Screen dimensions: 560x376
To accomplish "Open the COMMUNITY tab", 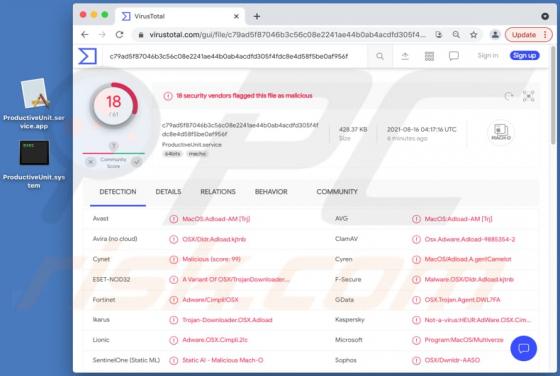I will pyautogui.click(x=337, y=192).
